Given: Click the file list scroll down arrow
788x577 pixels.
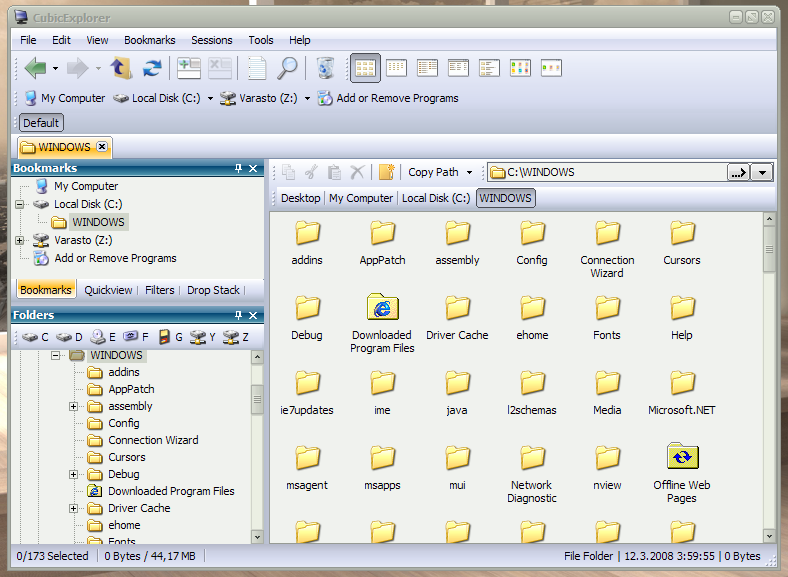Looking at the screenshot, I should pos(769,536).
